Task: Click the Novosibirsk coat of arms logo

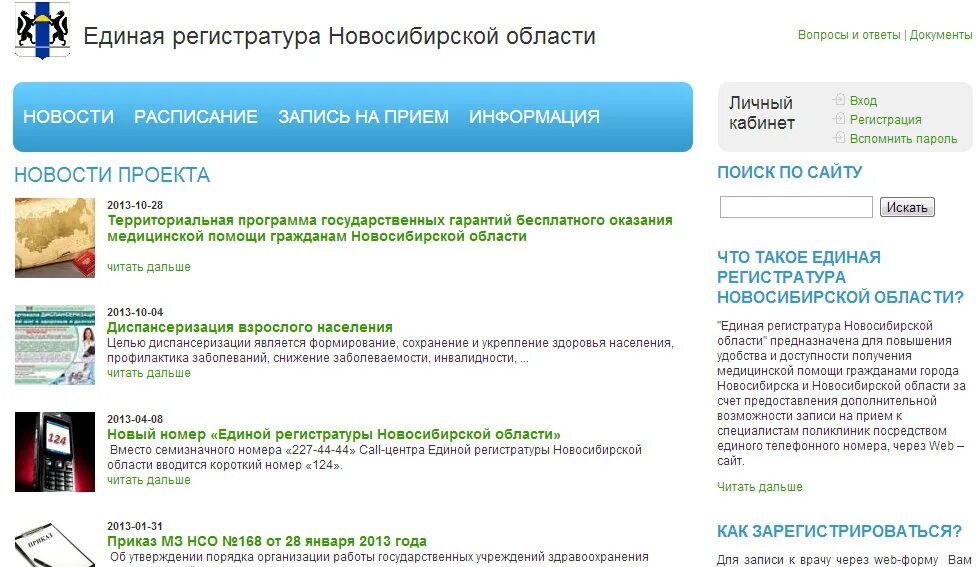Action: [x=42, y=31]
